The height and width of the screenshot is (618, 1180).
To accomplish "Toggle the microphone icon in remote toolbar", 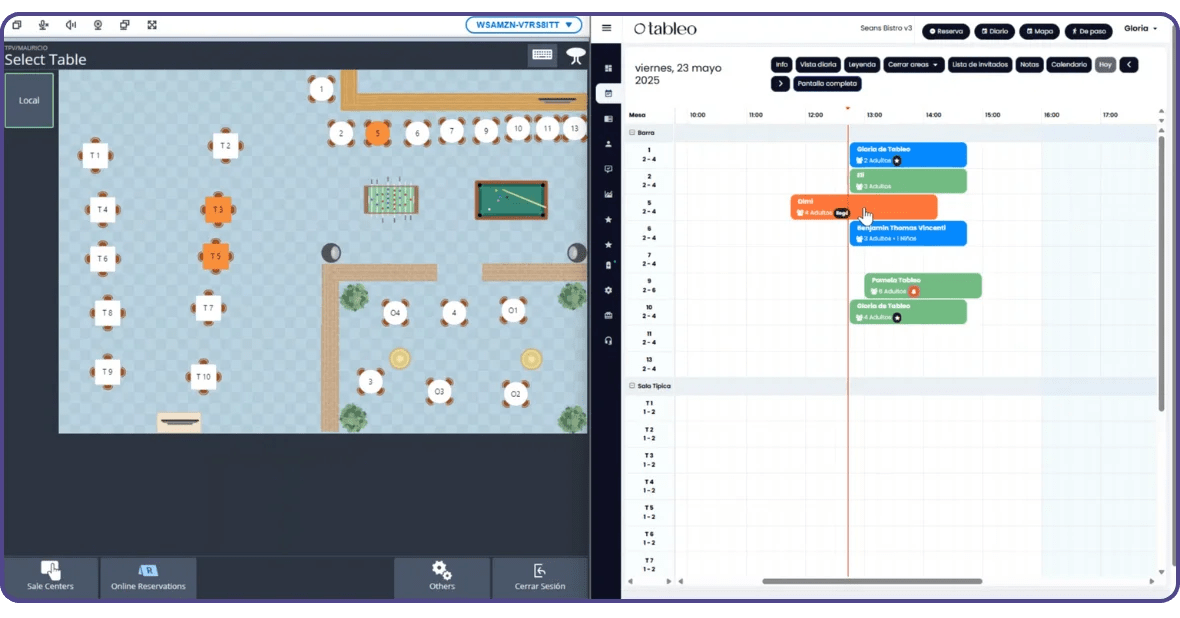I will [44, 25].
